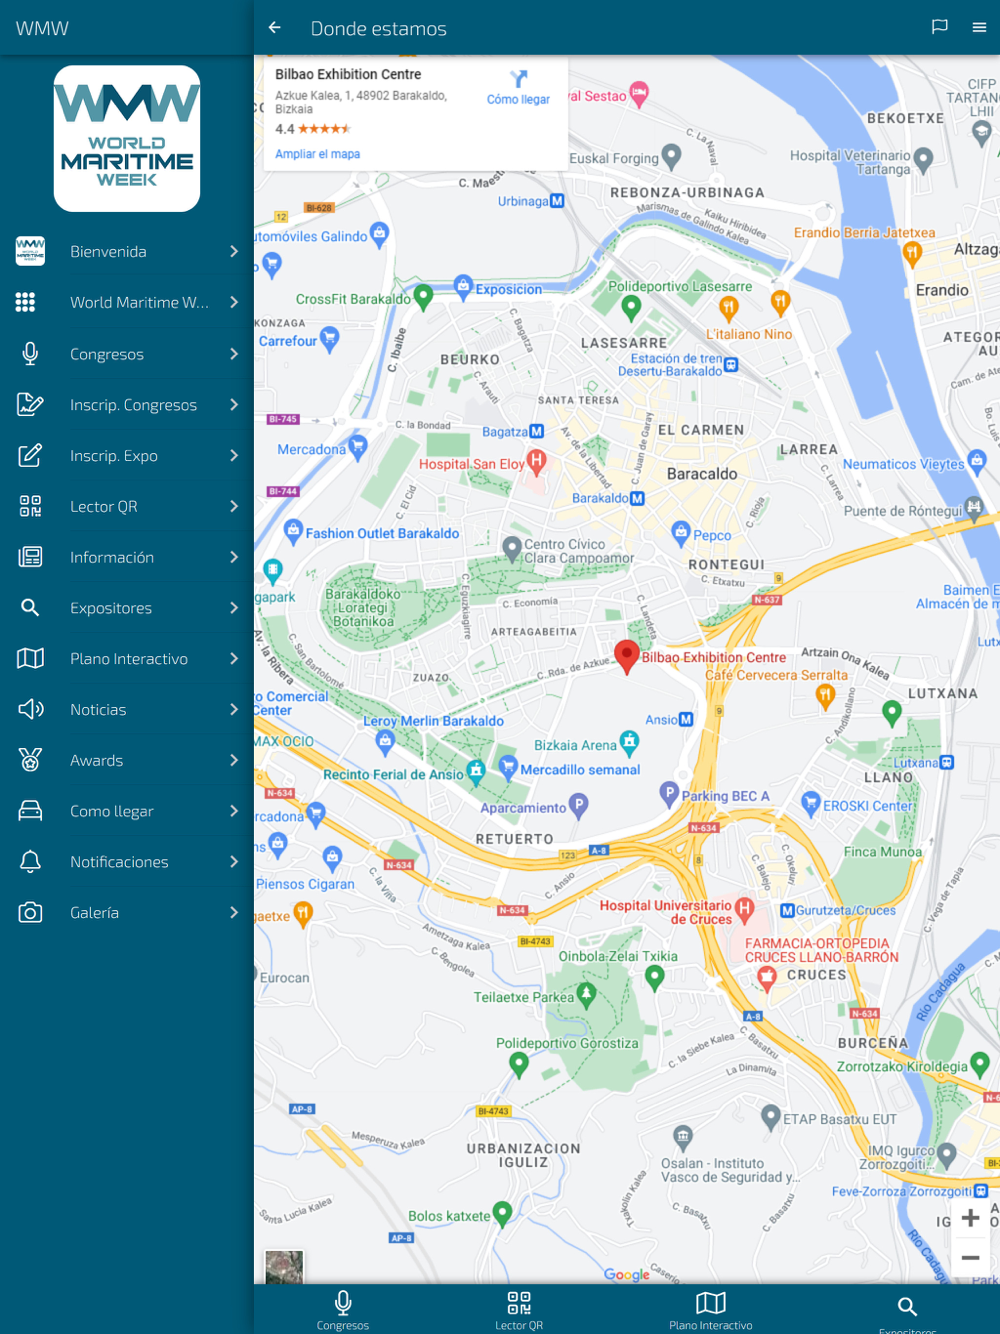The height and width of the screenshot is (1334, 1000).
Task: Zoom in the map with plus button
Action: click(970, 1218)
